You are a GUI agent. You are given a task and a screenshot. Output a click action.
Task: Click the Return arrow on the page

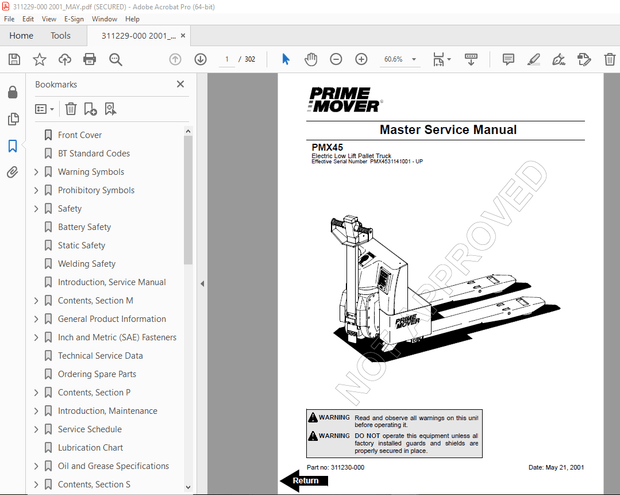(304, 480)
